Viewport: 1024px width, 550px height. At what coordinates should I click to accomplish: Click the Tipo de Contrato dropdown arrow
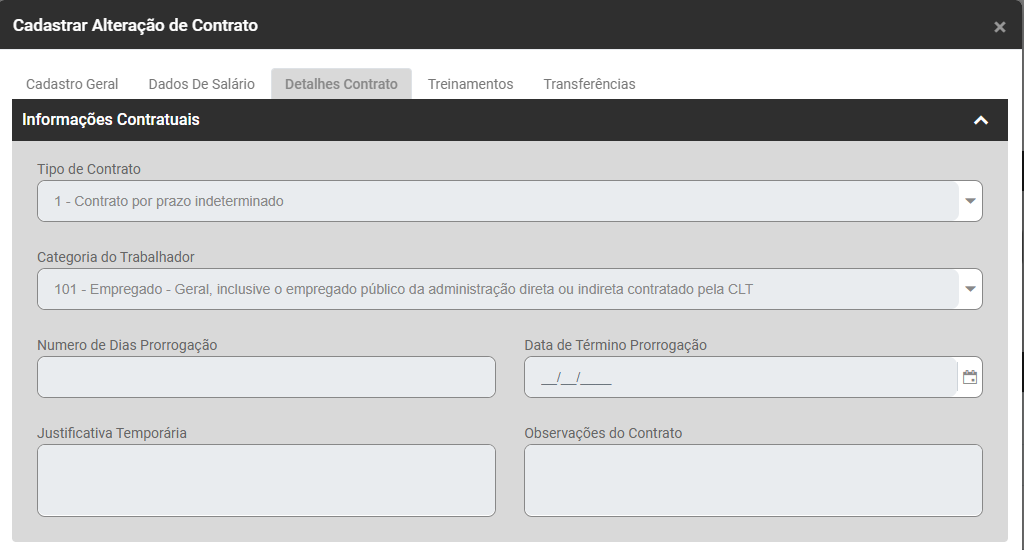[x=969, y=201]
